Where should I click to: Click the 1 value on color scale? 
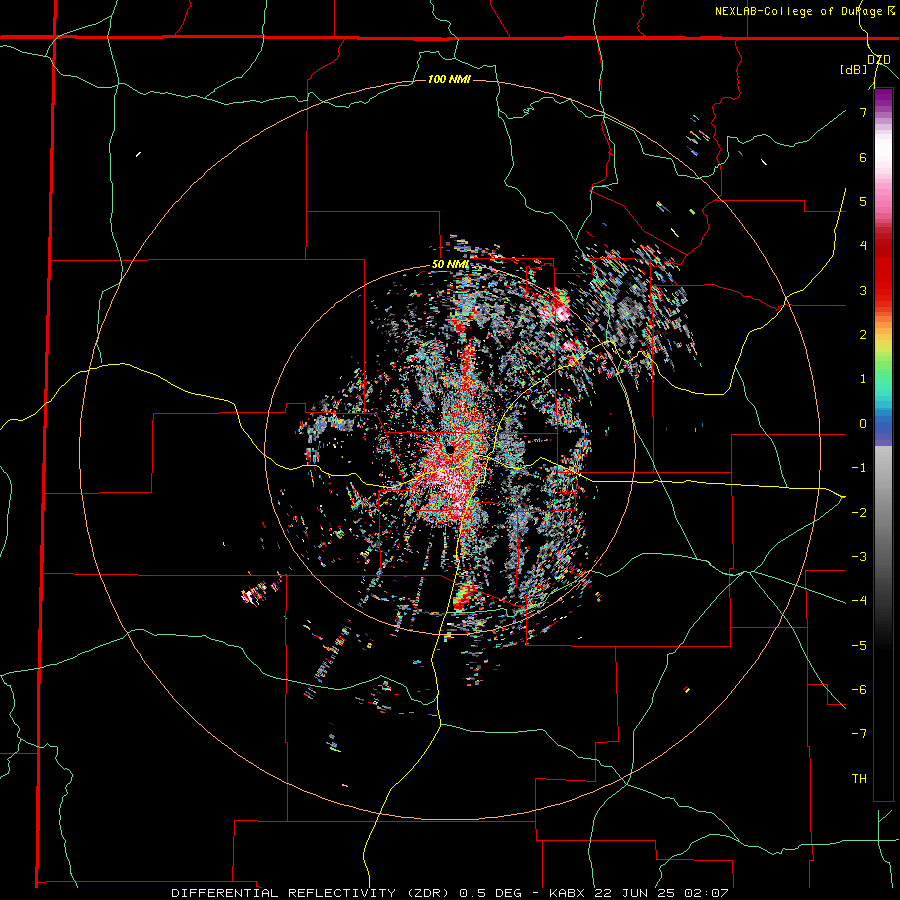point(863,379)
